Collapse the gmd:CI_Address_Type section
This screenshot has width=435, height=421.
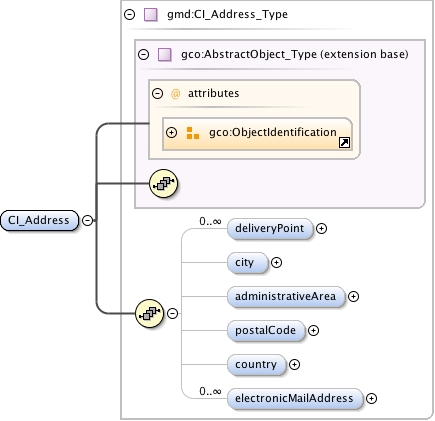129,14
